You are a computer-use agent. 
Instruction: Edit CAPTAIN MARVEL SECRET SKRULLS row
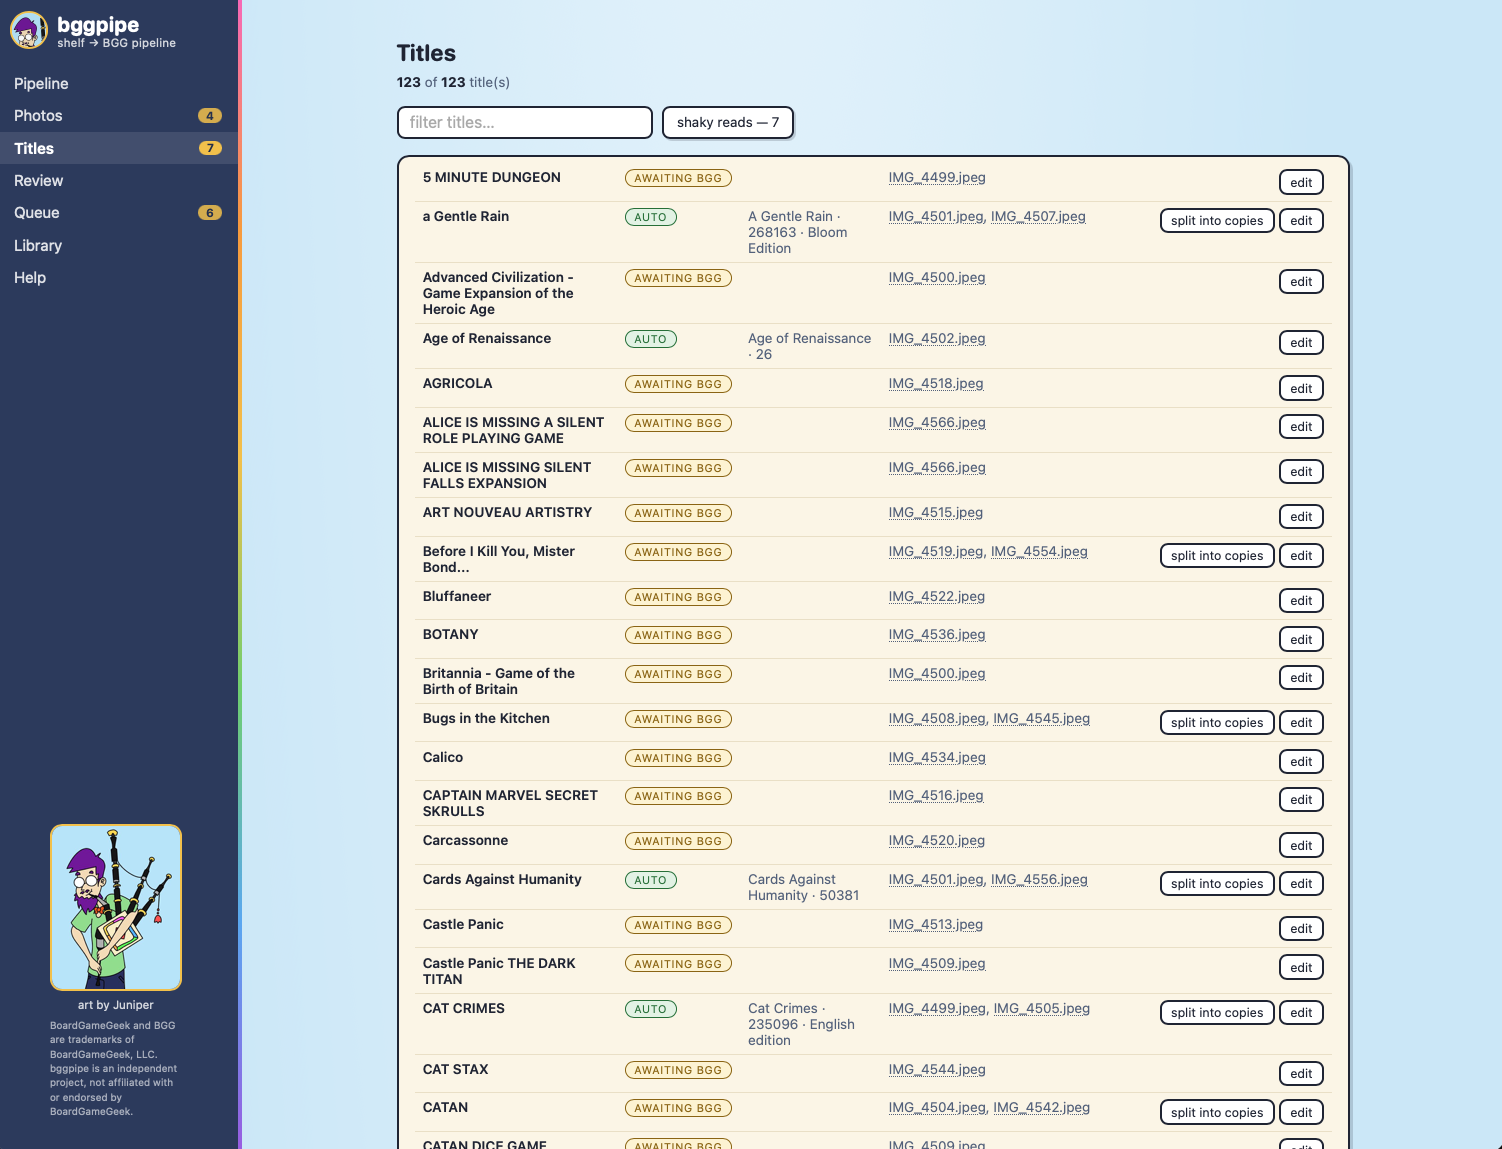tap(1301, 800)
